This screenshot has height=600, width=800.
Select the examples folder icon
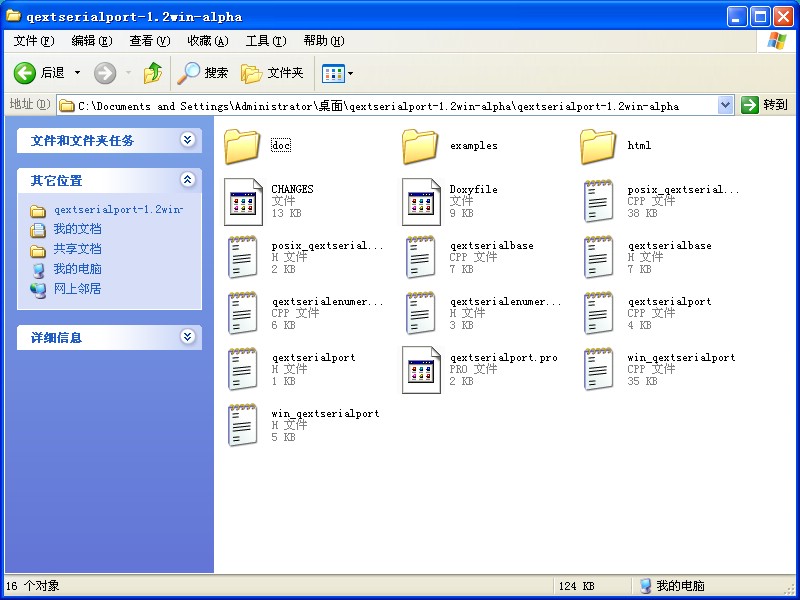pyautogui.click(x=420, y=146)
